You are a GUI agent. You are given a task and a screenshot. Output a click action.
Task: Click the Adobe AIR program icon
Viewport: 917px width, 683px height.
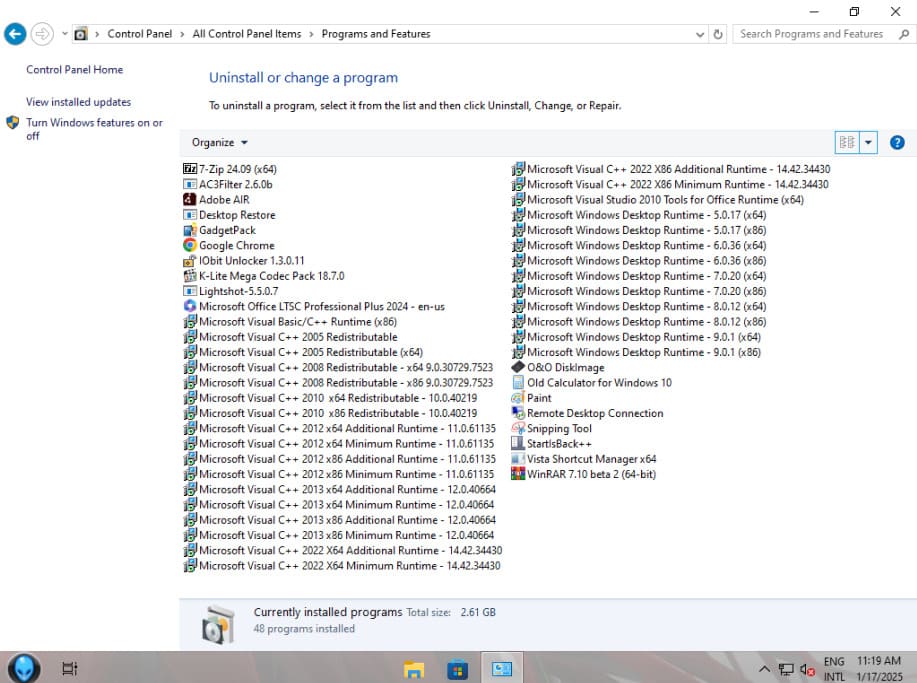coord(189,199)
